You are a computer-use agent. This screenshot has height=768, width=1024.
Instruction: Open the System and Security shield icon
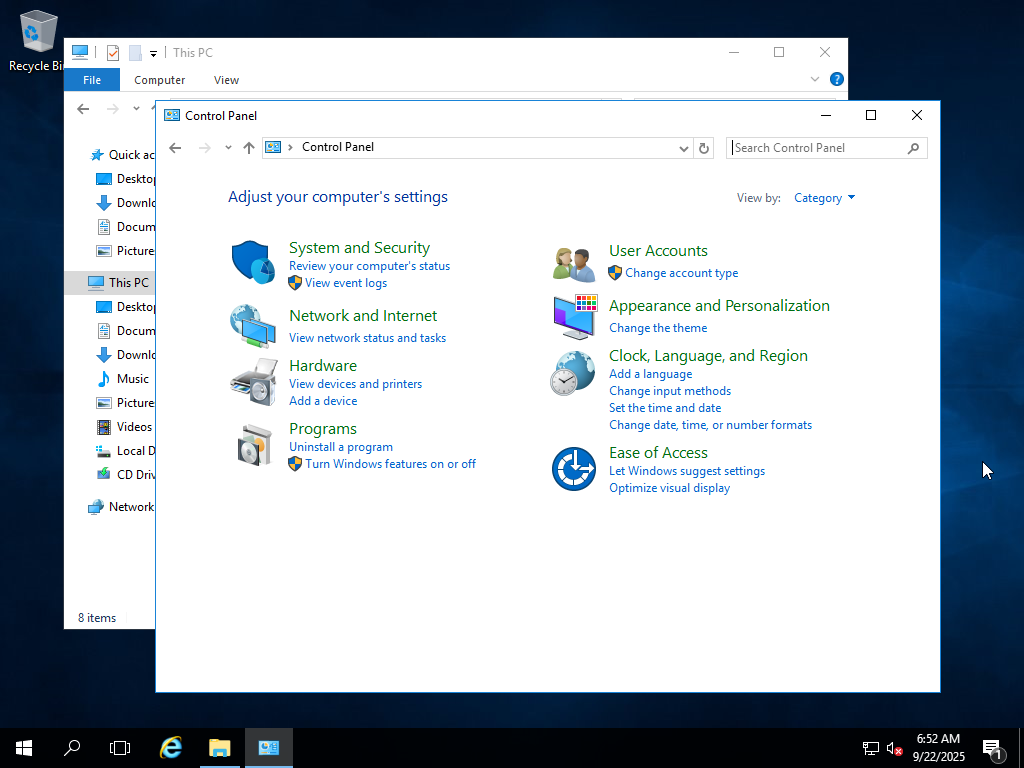point(253,263)
